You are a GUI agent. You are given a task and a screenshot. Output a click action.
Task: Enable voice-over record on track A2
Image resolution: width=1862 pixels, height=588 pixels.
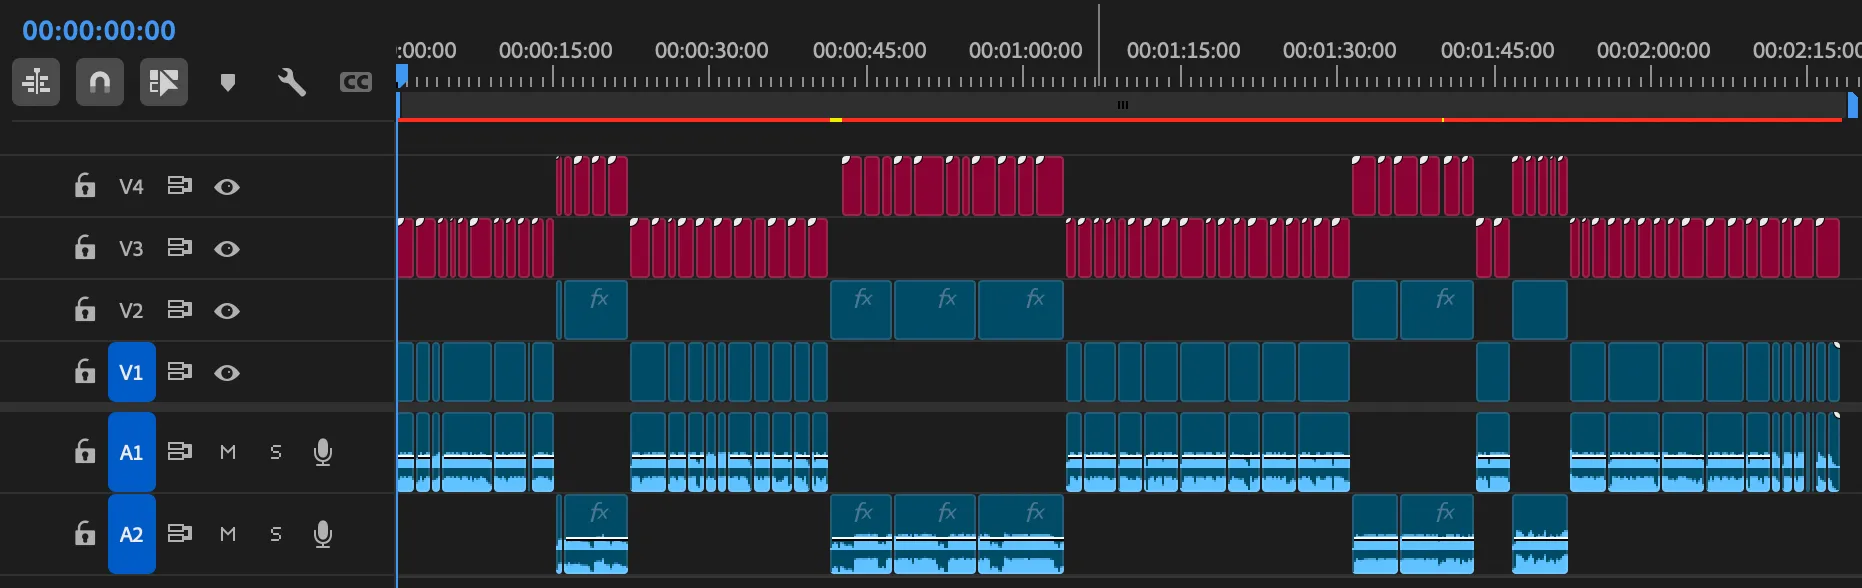tap(322, 534)
